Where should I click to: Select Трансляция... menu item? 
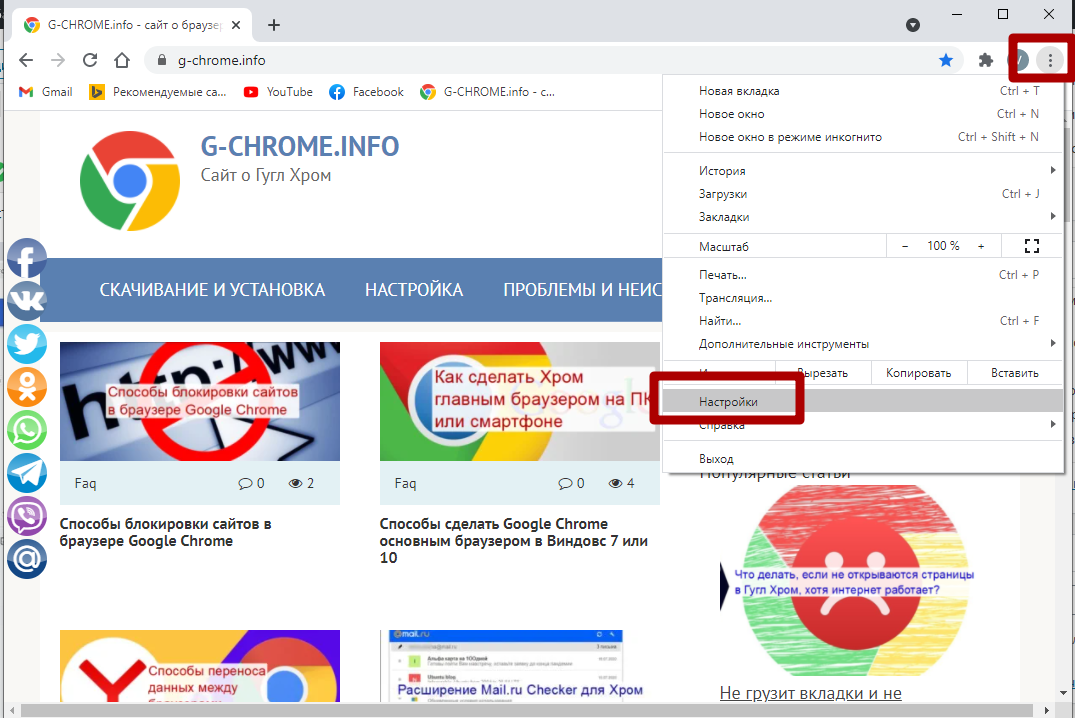[862, 298]
